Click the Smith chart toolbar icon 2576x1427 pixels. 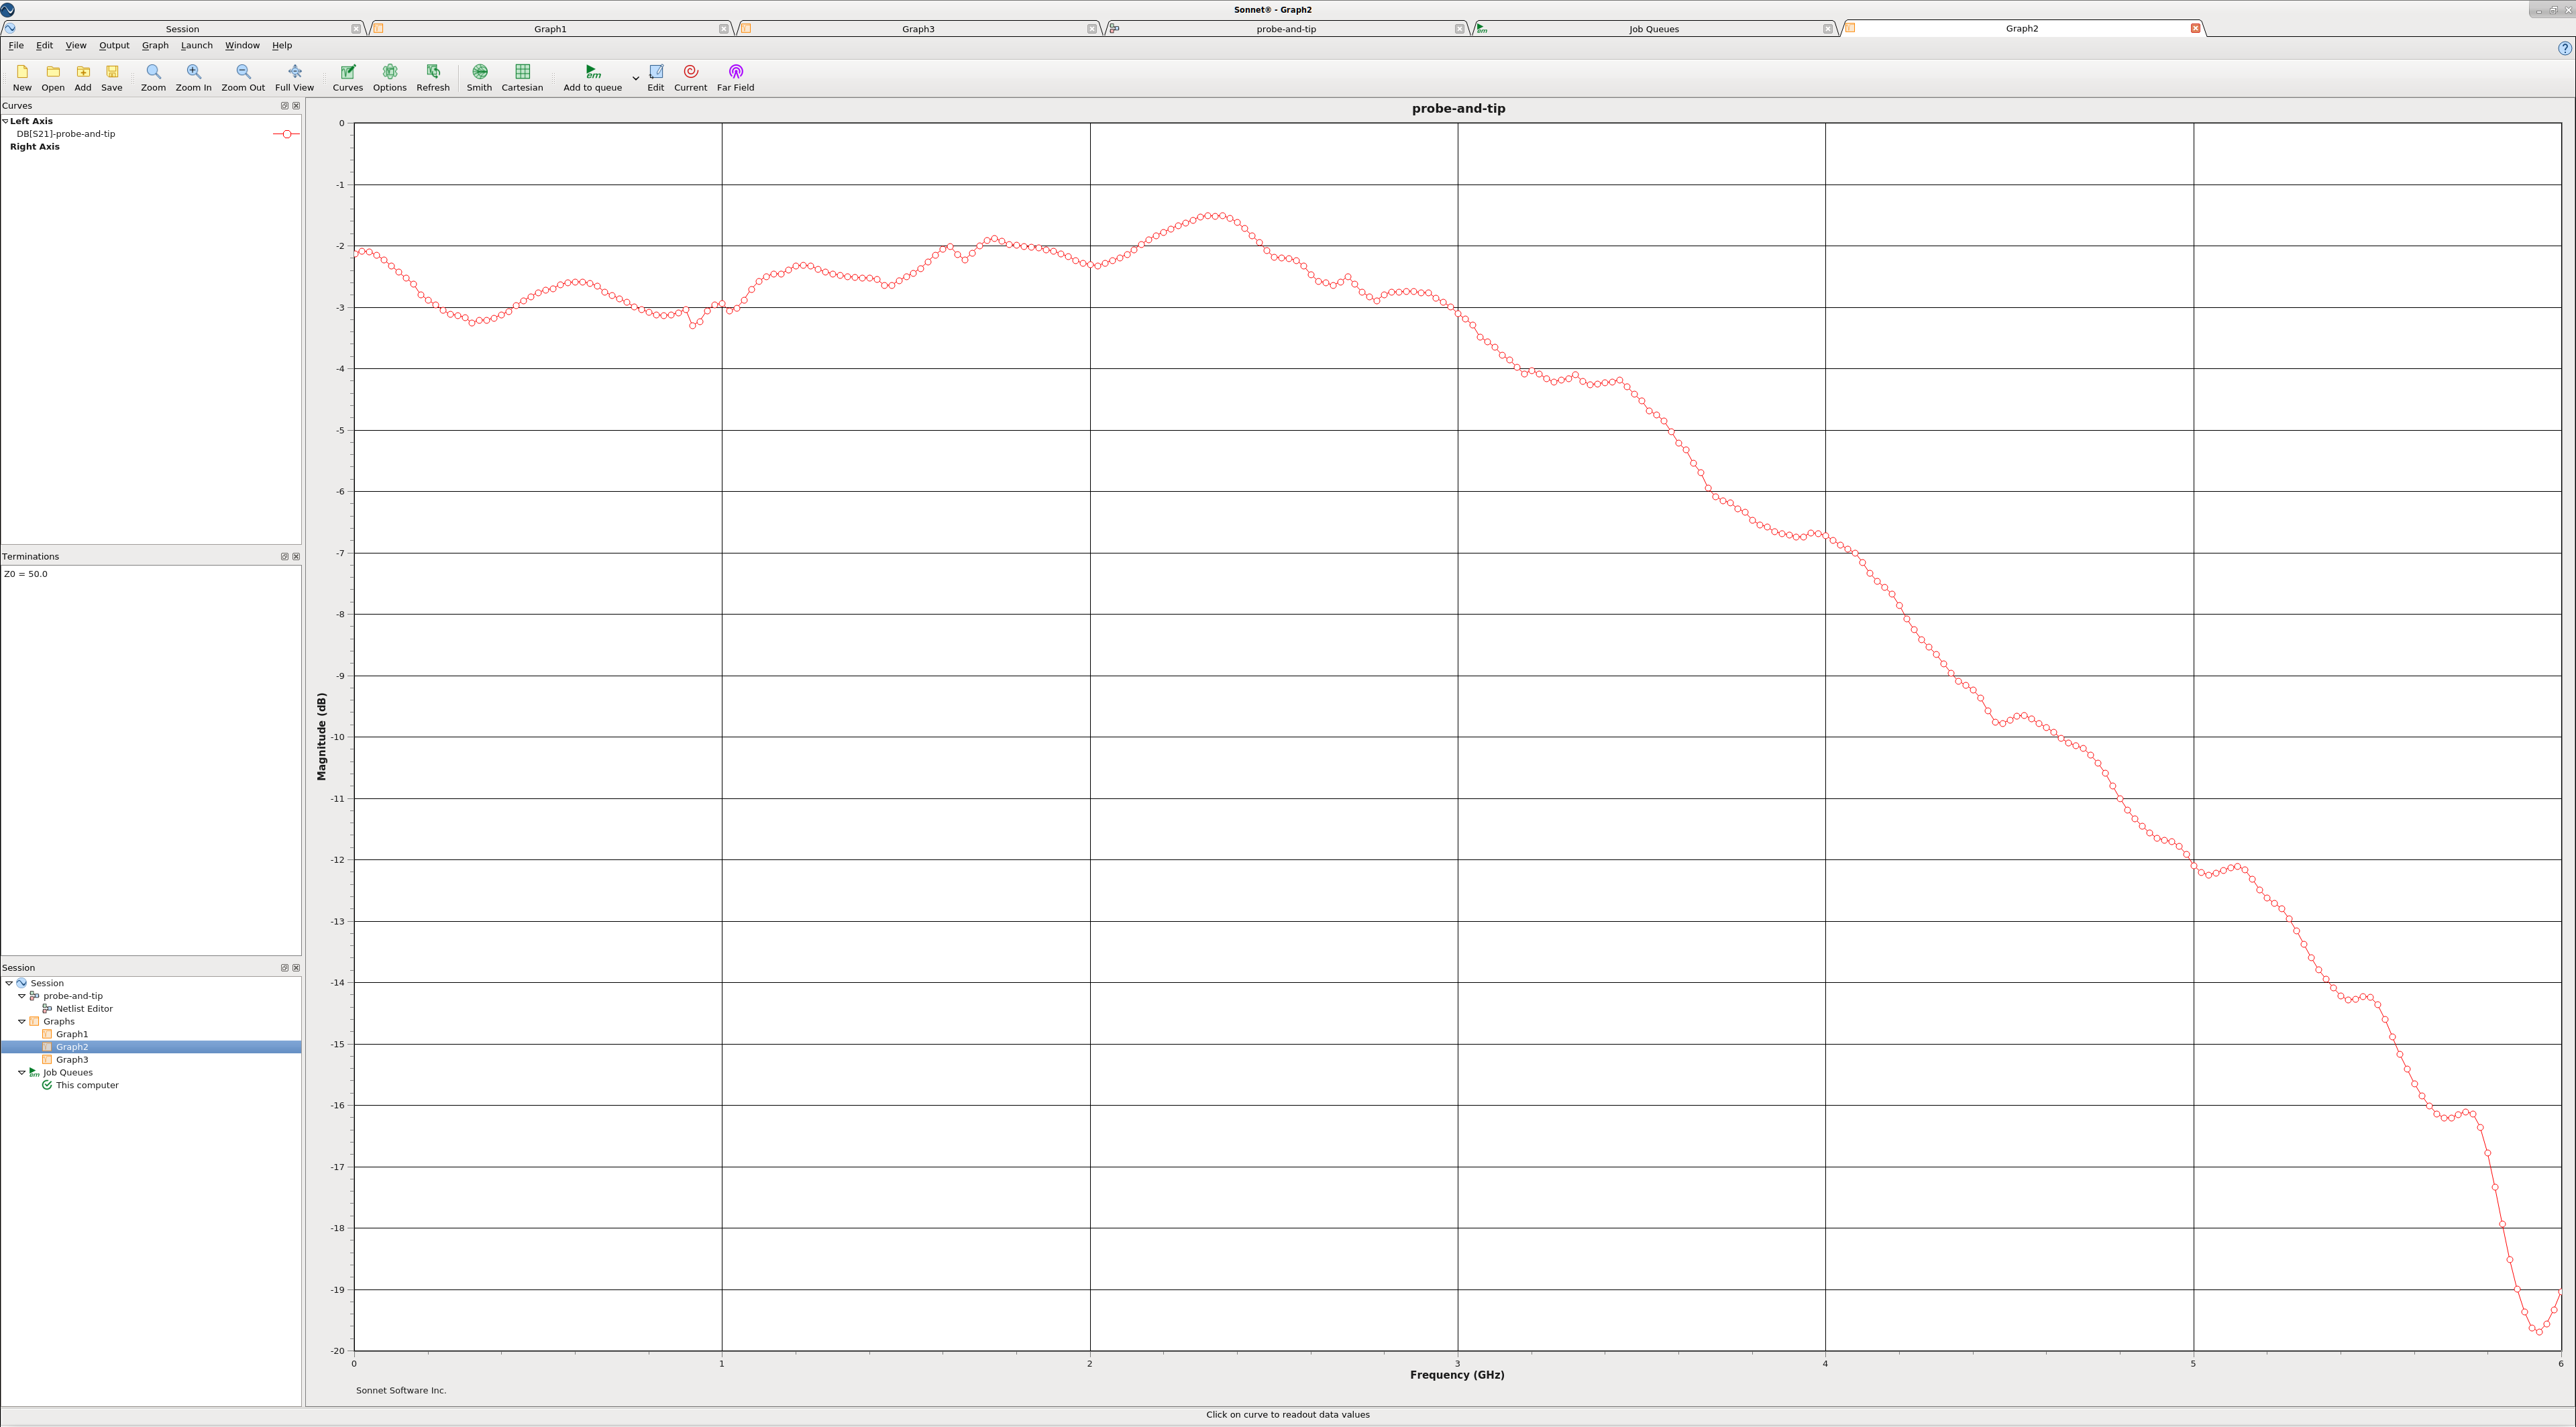pyautogui.click(x=479, y=72)
